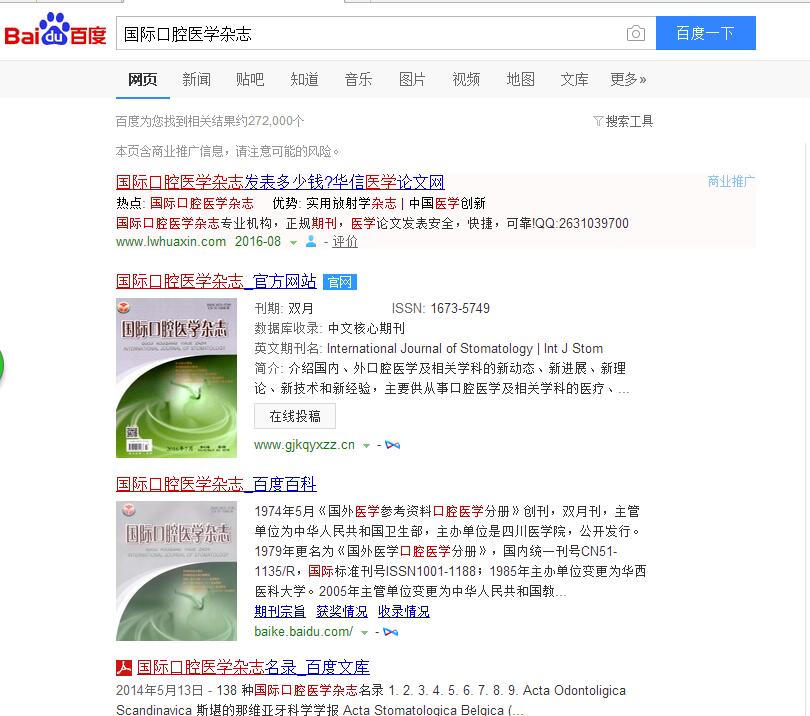This screenshot has width=810, height=716.
Task: Open the 更多» tab menu
Action: pyautogui.click(x=628, y=80)
